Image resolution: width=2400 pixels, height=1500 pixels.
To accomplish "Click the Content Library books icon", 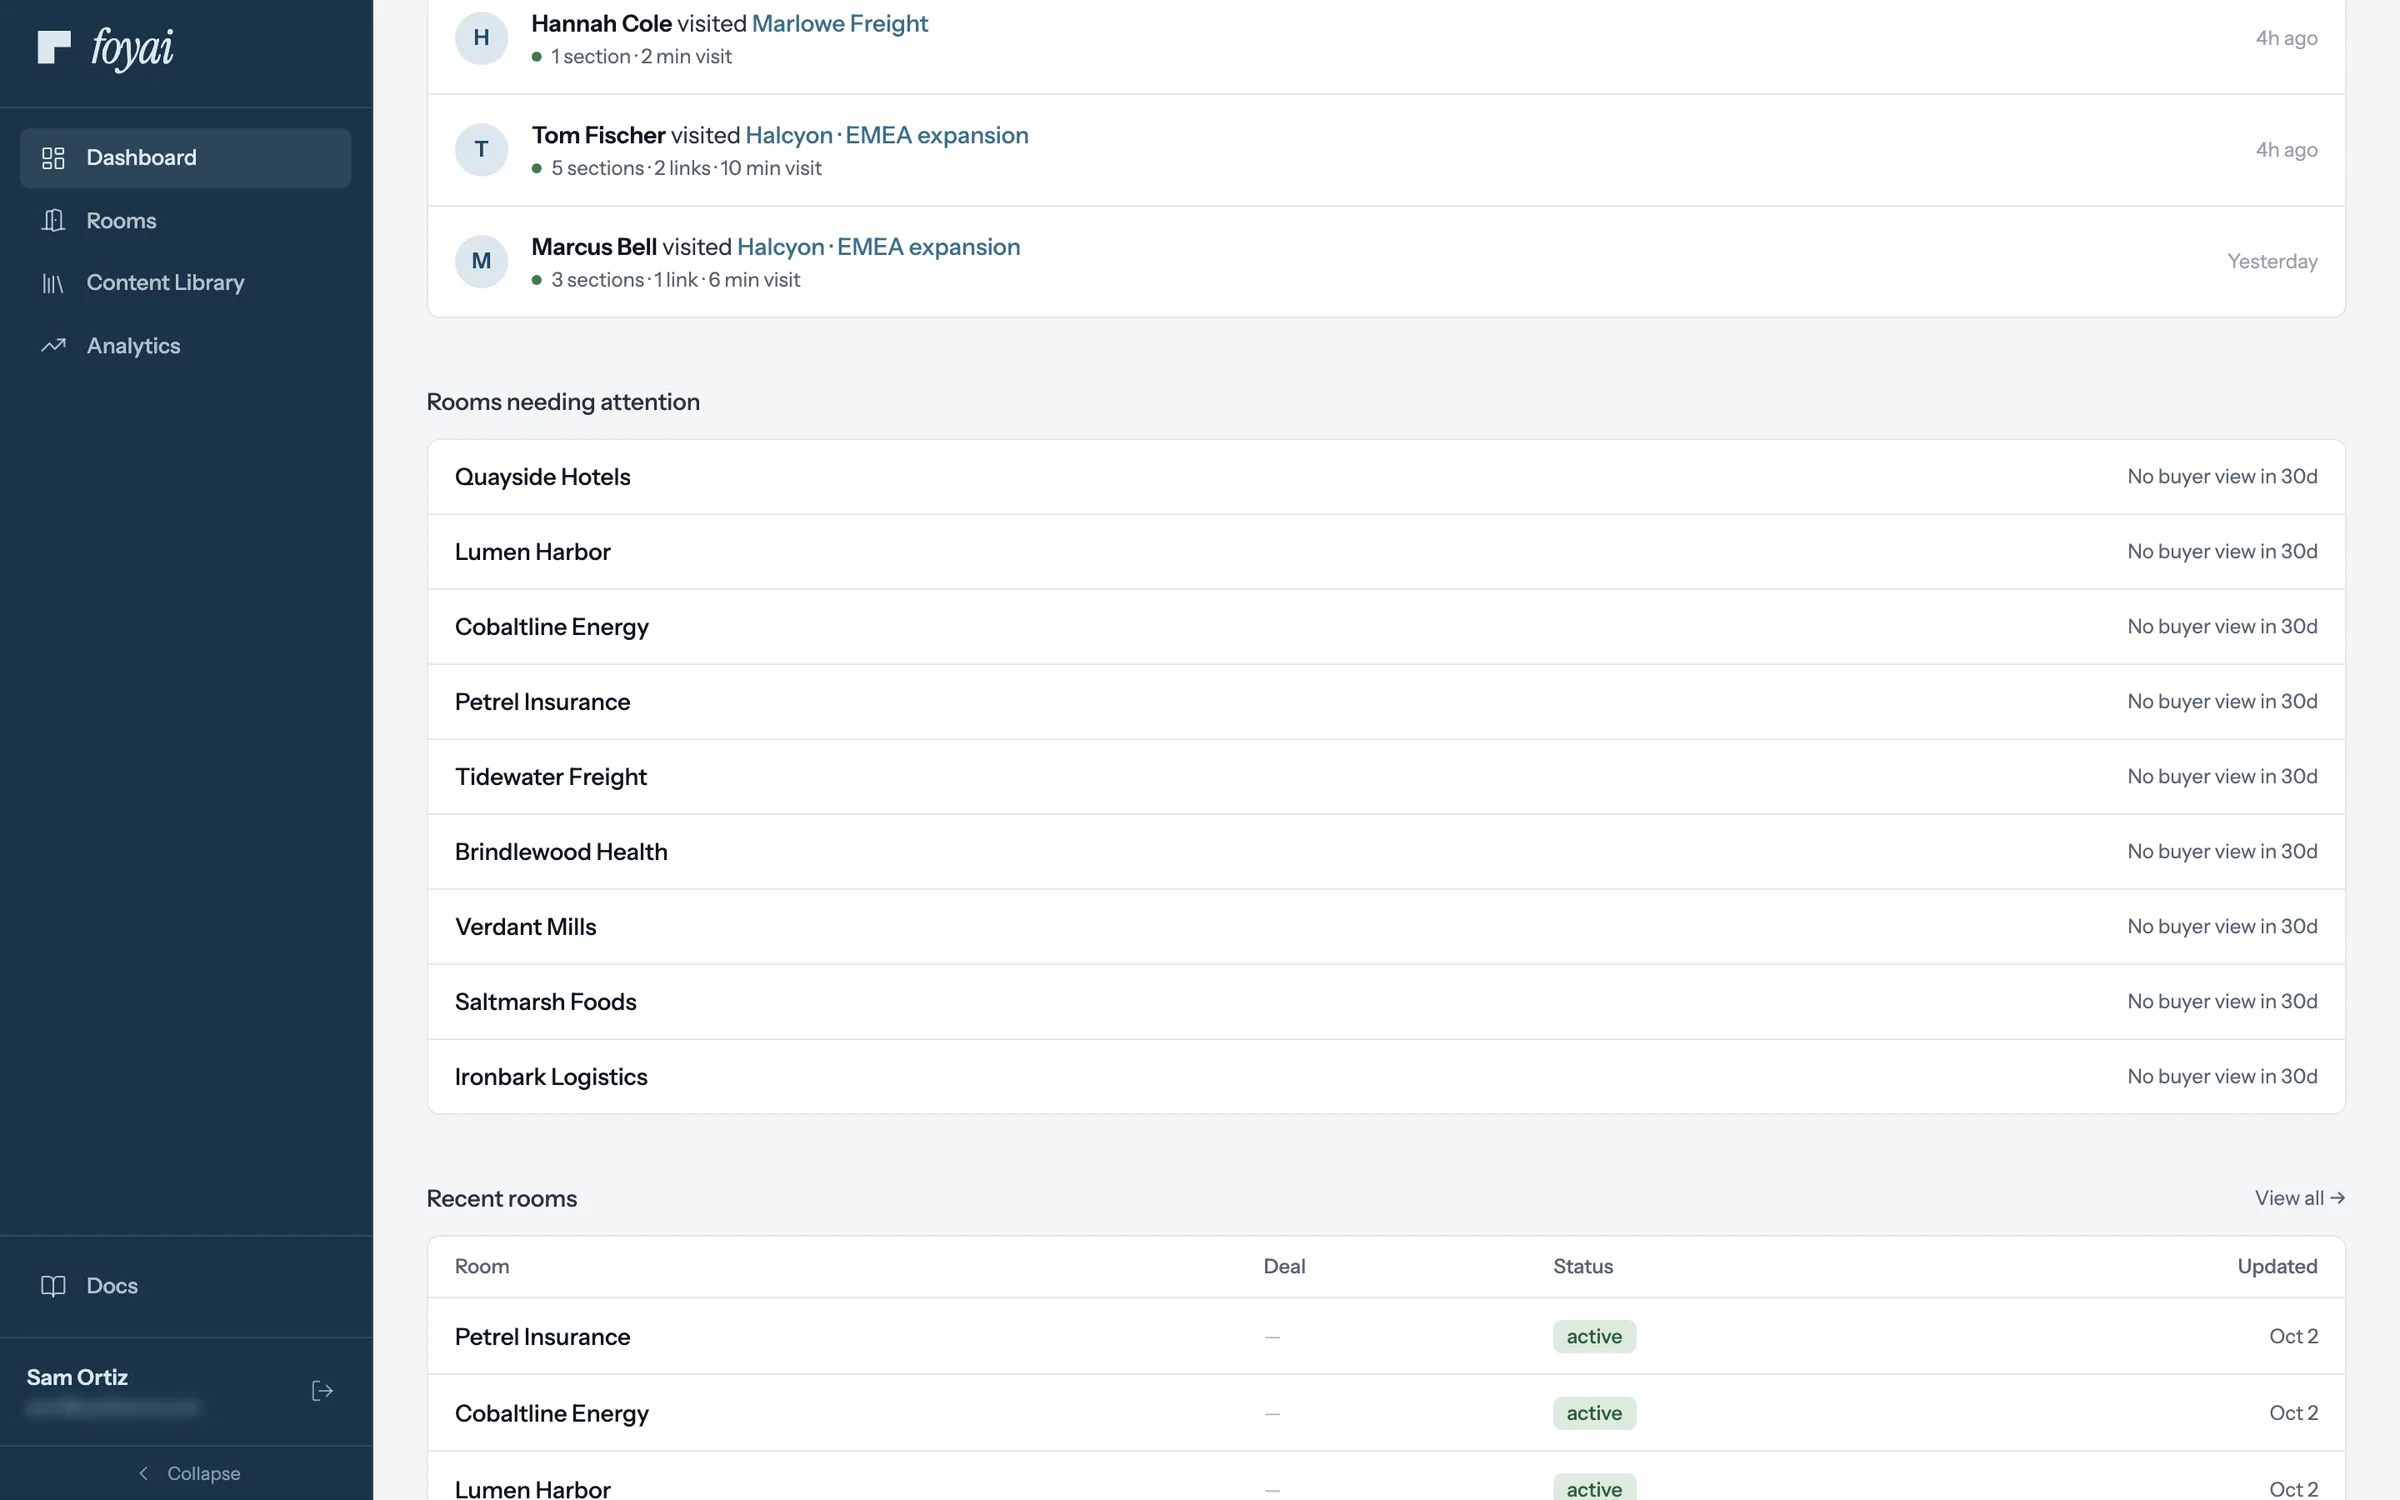I will 53,283.
